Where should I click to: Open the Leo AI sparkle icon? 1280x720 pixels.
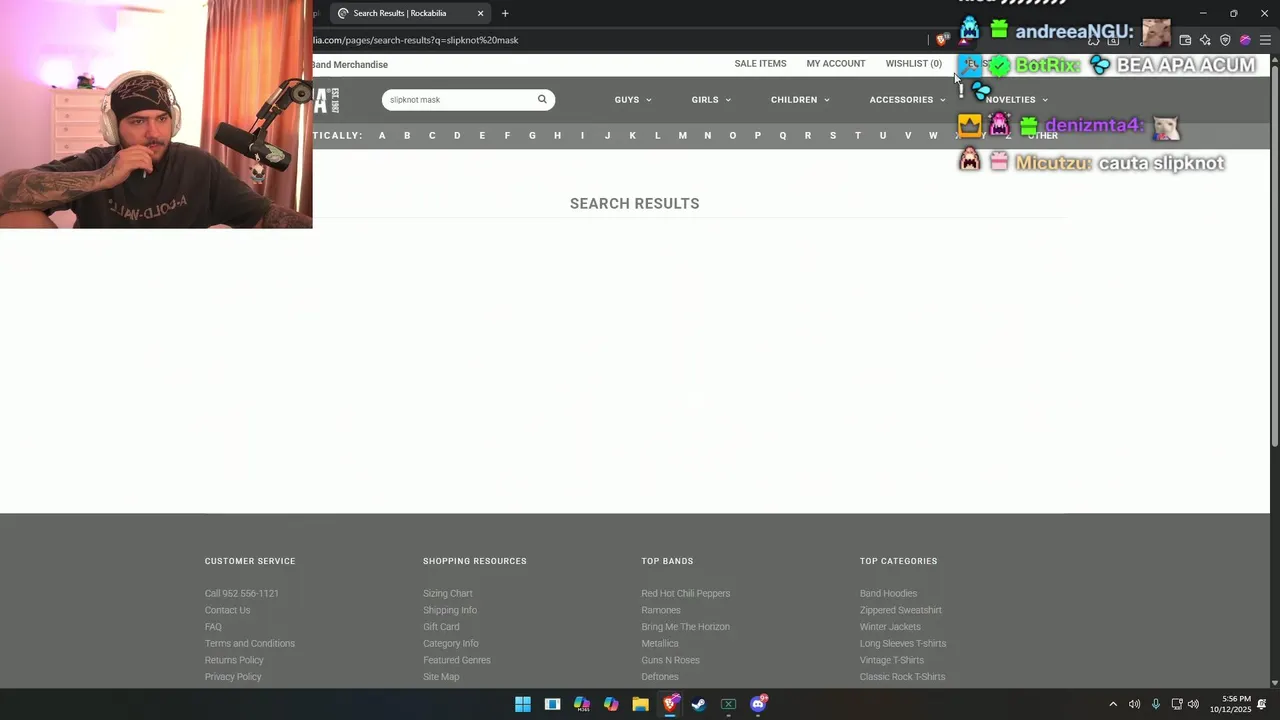(1205, 40)
